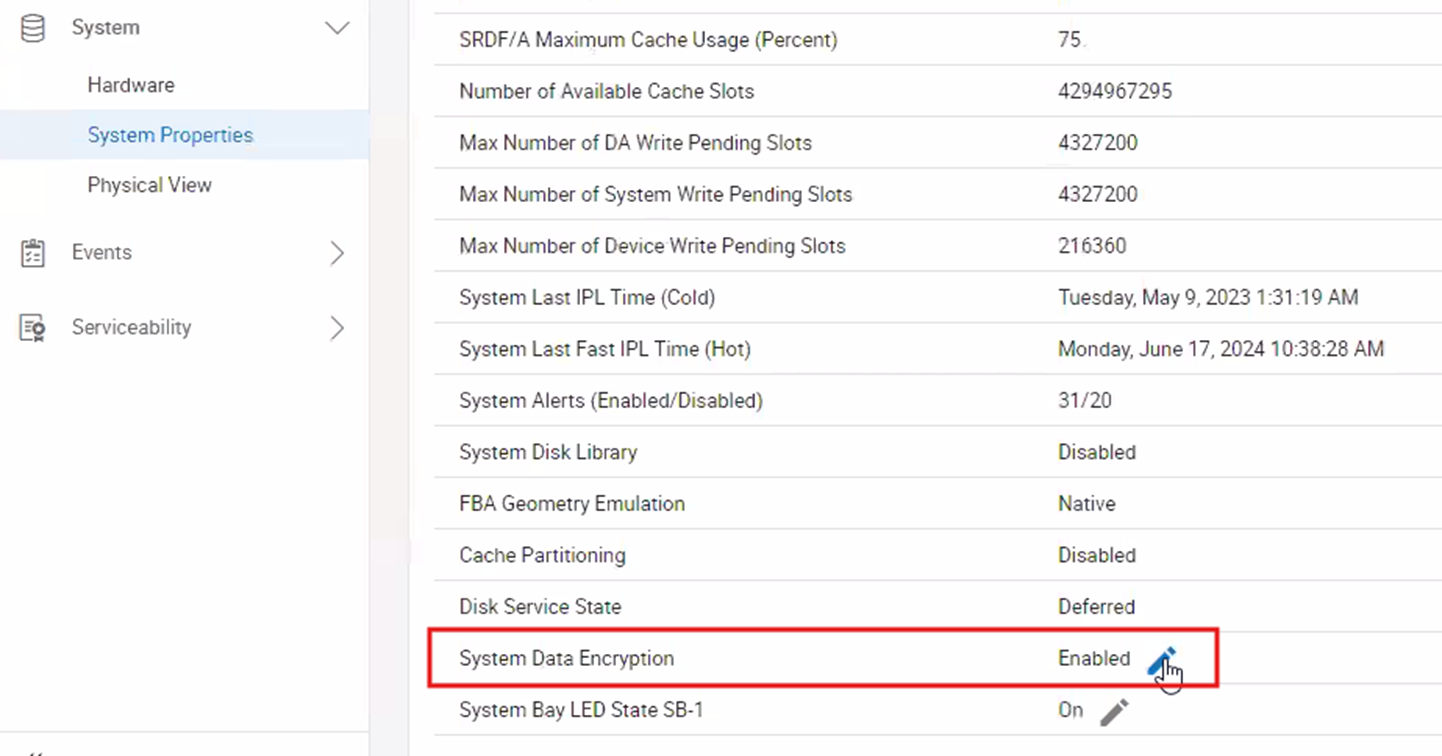Click System Last Fast IPL Time (Hot) label

point(604,349)
